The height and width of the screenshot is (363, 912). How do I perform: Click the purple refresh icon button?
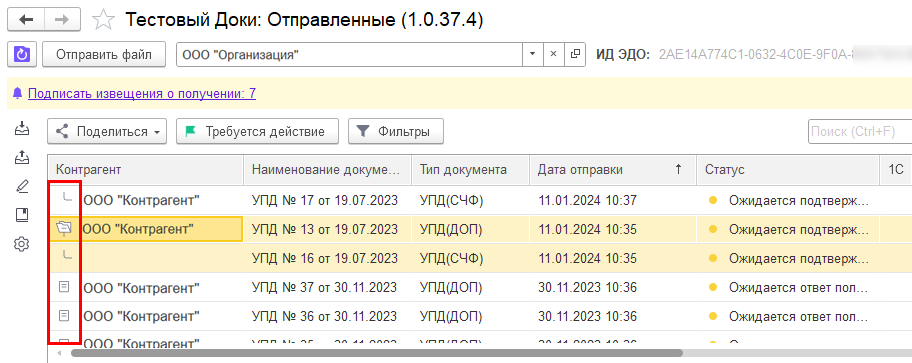click(x=22, y=55)
